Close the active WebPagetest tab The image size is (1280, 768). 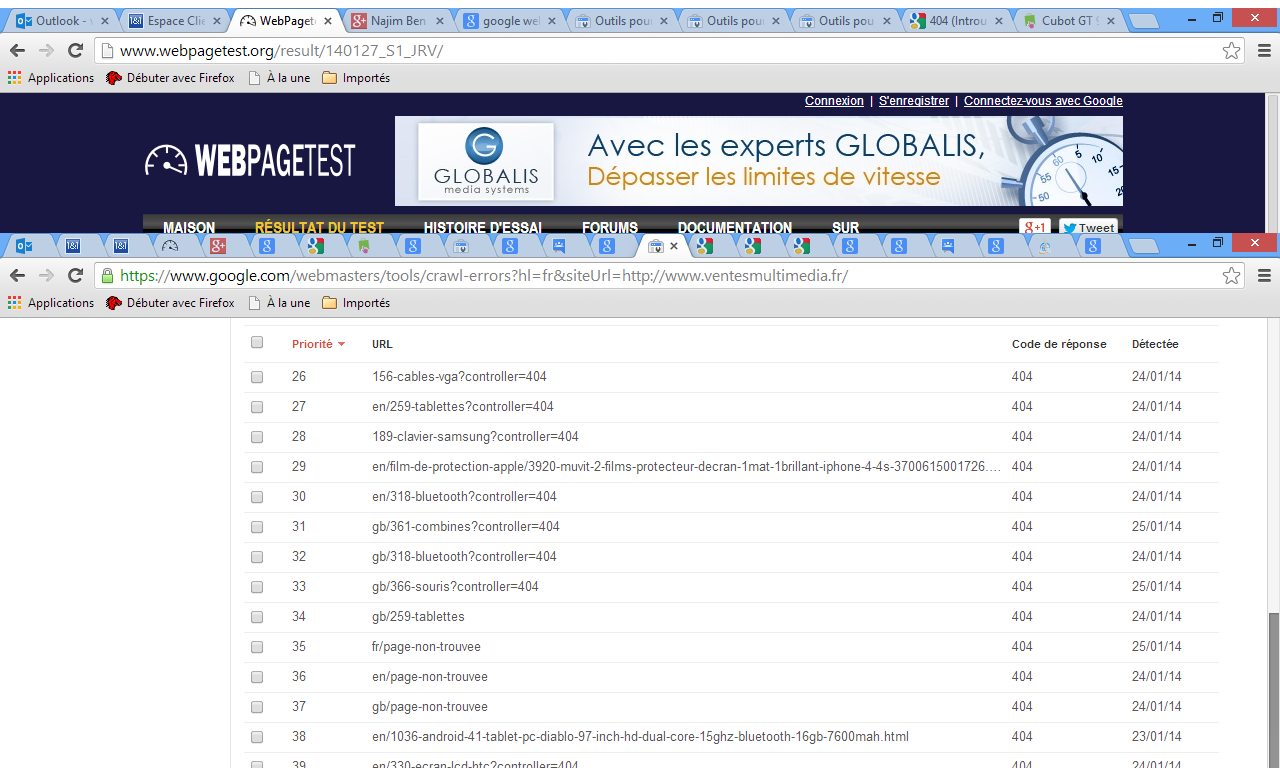click(328, 21)
